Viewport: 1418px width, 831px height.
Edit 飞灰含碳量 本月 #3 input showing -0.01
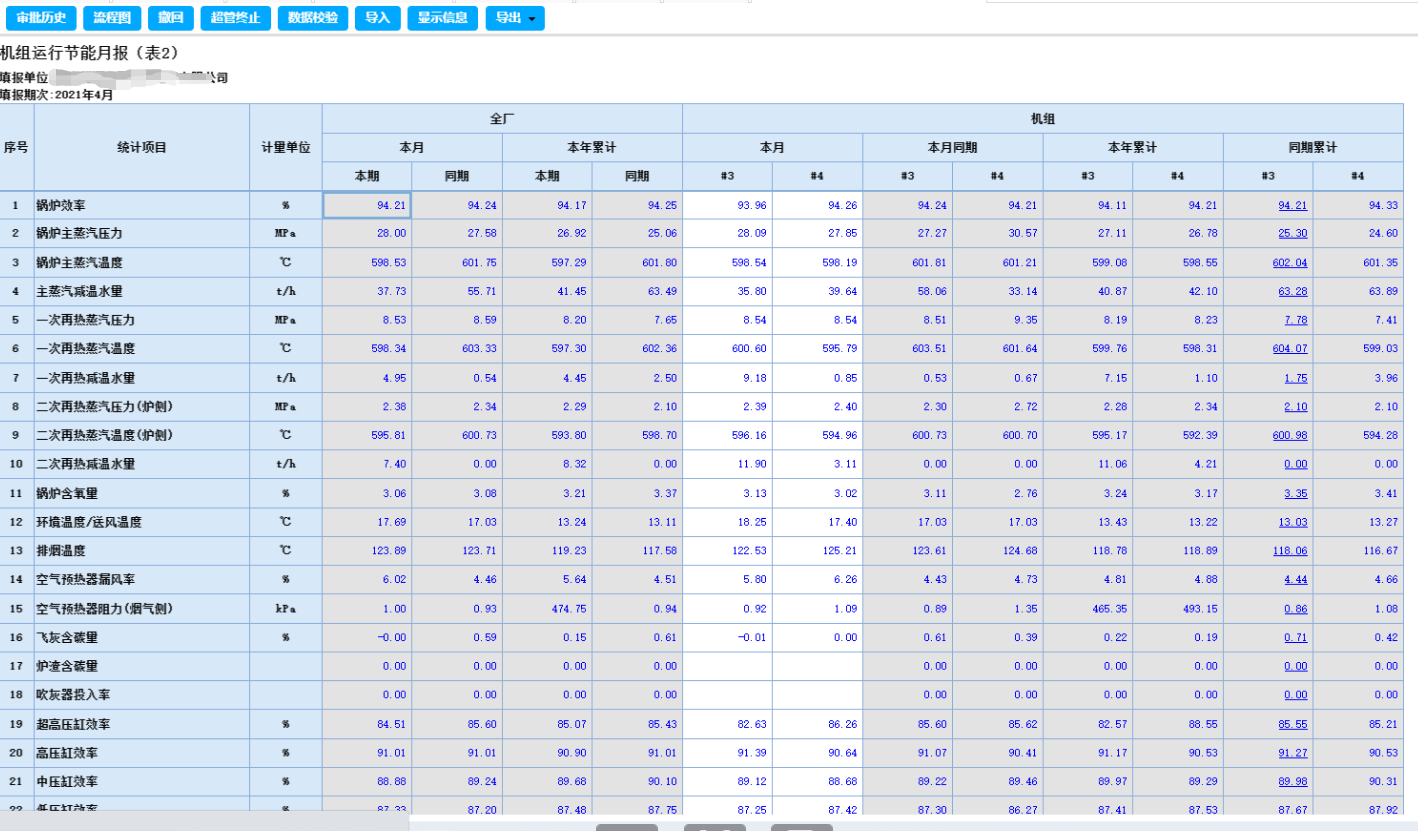coord(727,637)
